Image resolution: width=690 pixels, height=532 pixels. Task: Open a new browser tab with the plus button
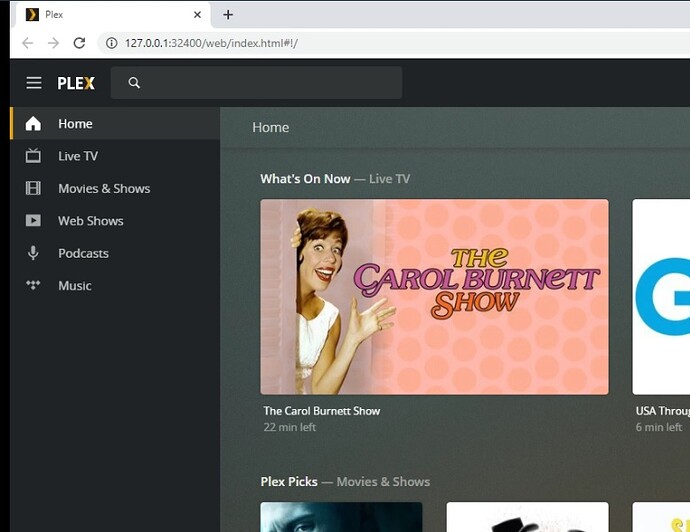click(x=228, y=15)
